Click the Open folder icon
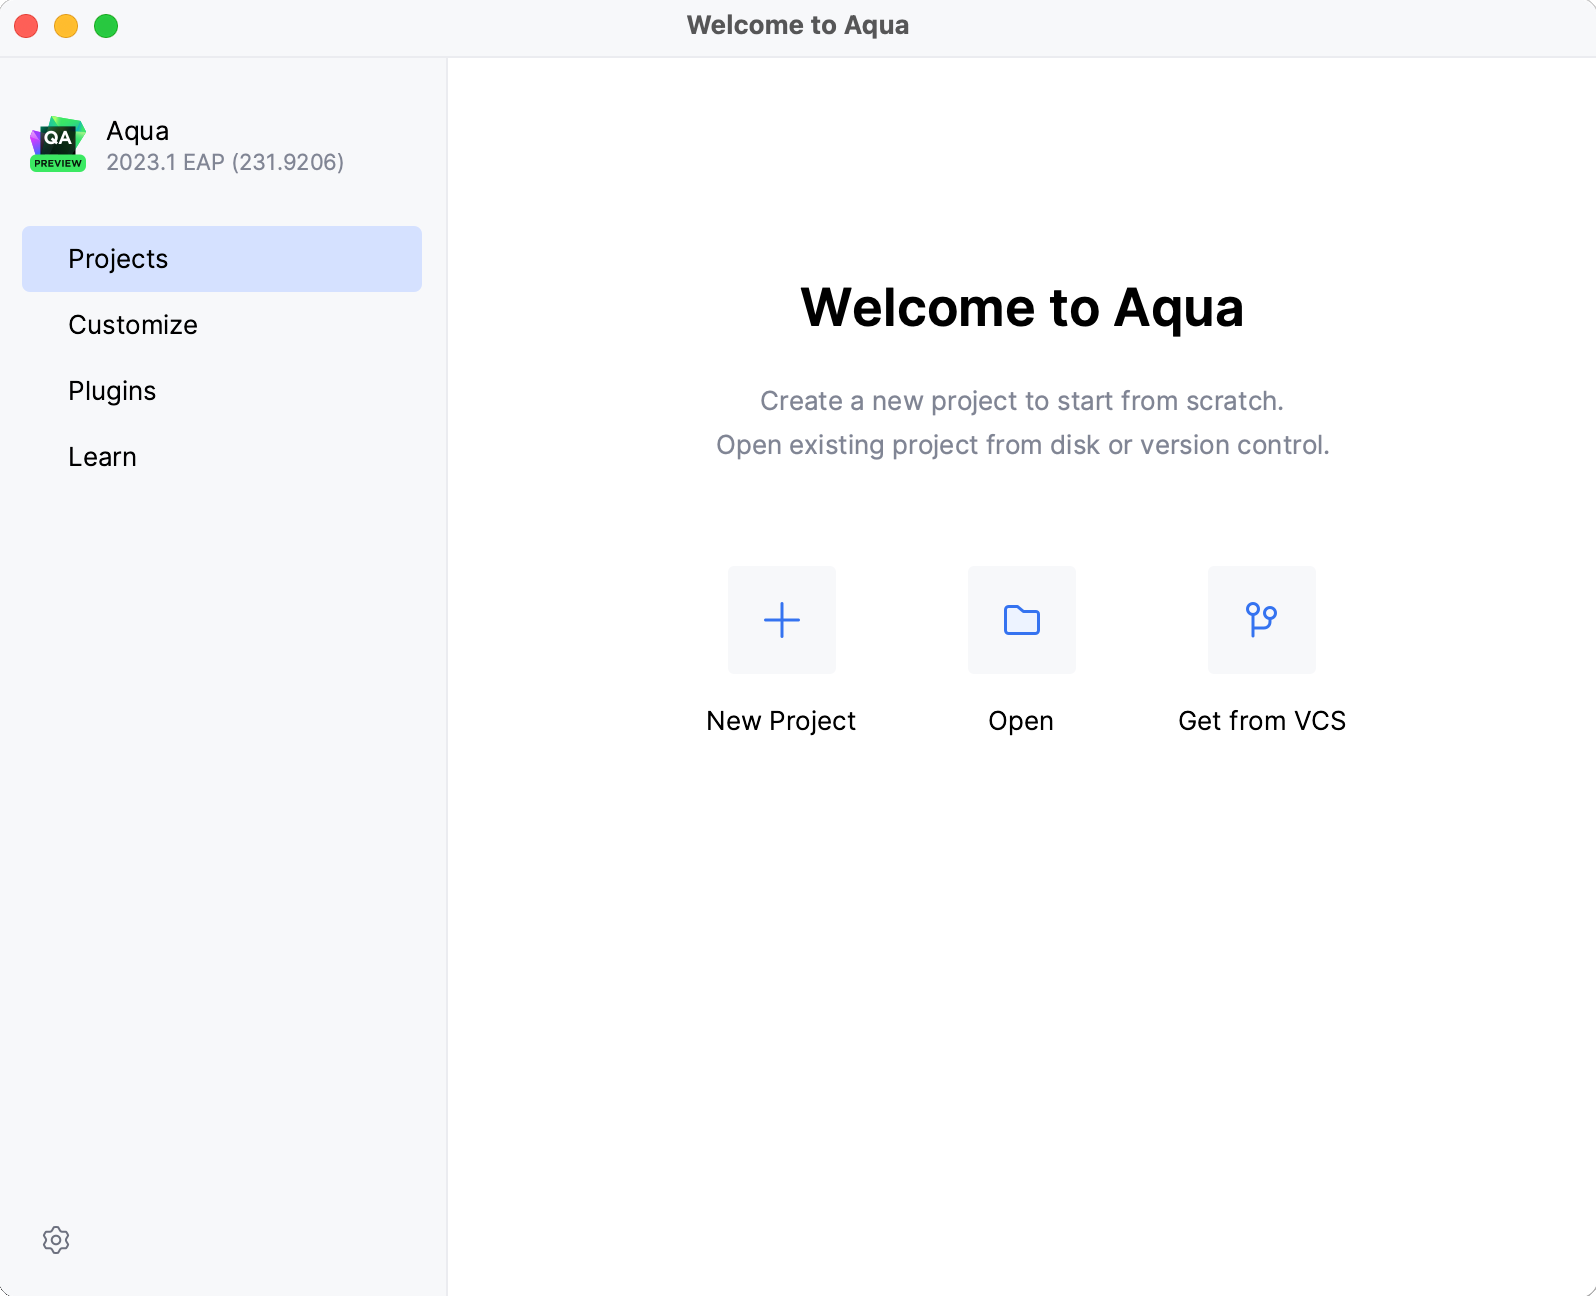 (x=1021, y=620)
